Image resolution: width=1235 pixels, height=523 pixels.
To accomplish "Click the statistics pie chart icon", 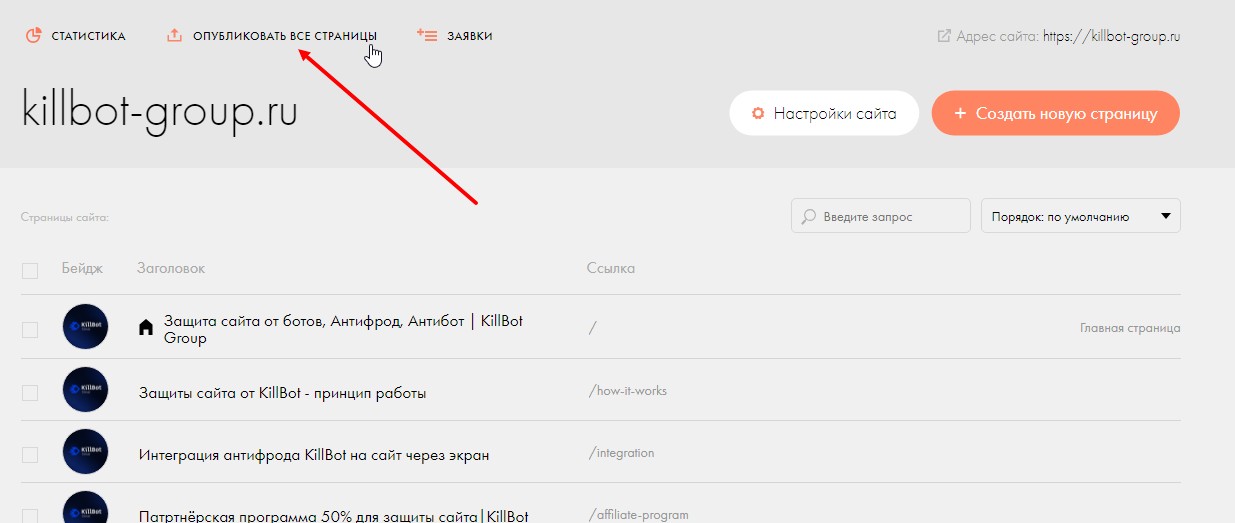I will point(33,36).
